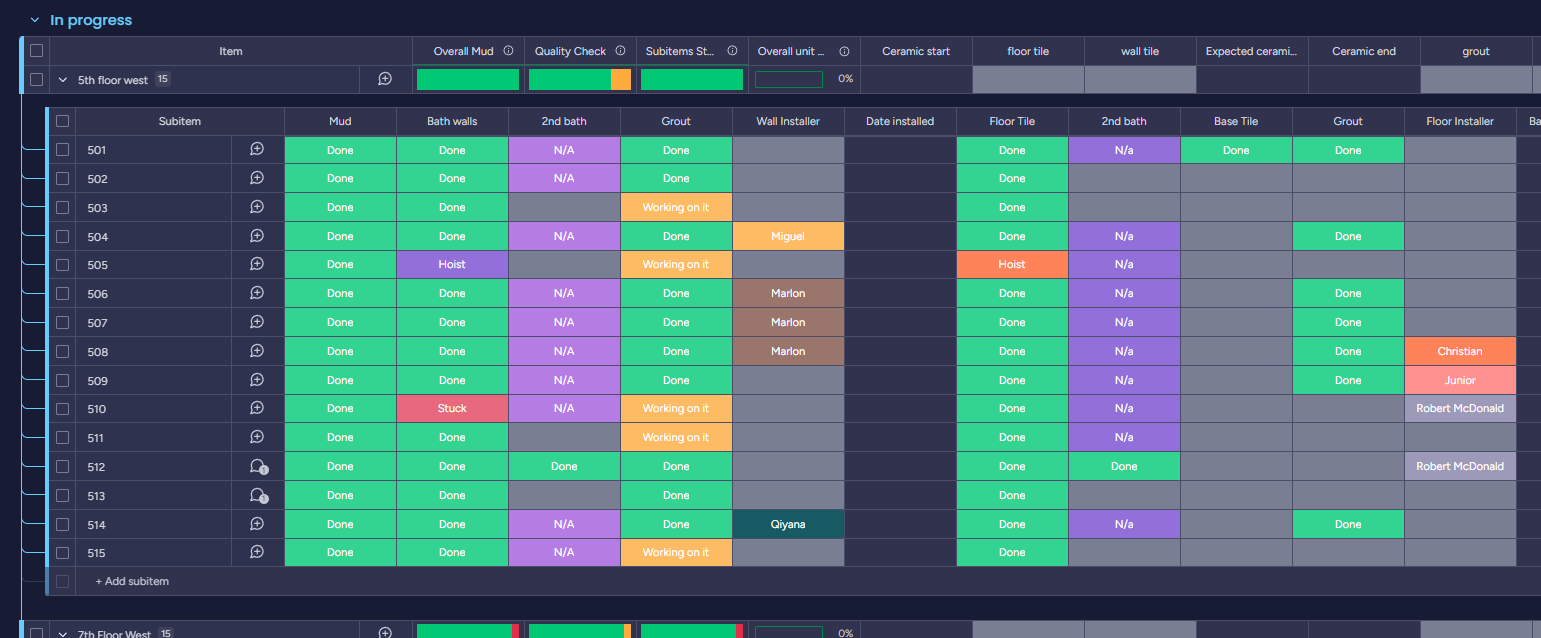1541x638 pixels.
Task: Select checkbox for subitem 504
Action: (x=63, y=237)
